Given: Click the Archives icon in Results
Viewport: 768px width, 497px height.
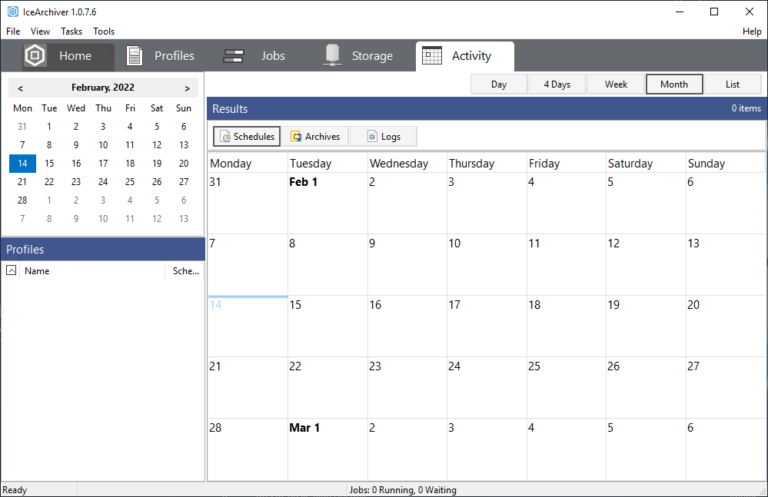Looking at the screenshot, I should pyautogui.click(x=296, y=137).
